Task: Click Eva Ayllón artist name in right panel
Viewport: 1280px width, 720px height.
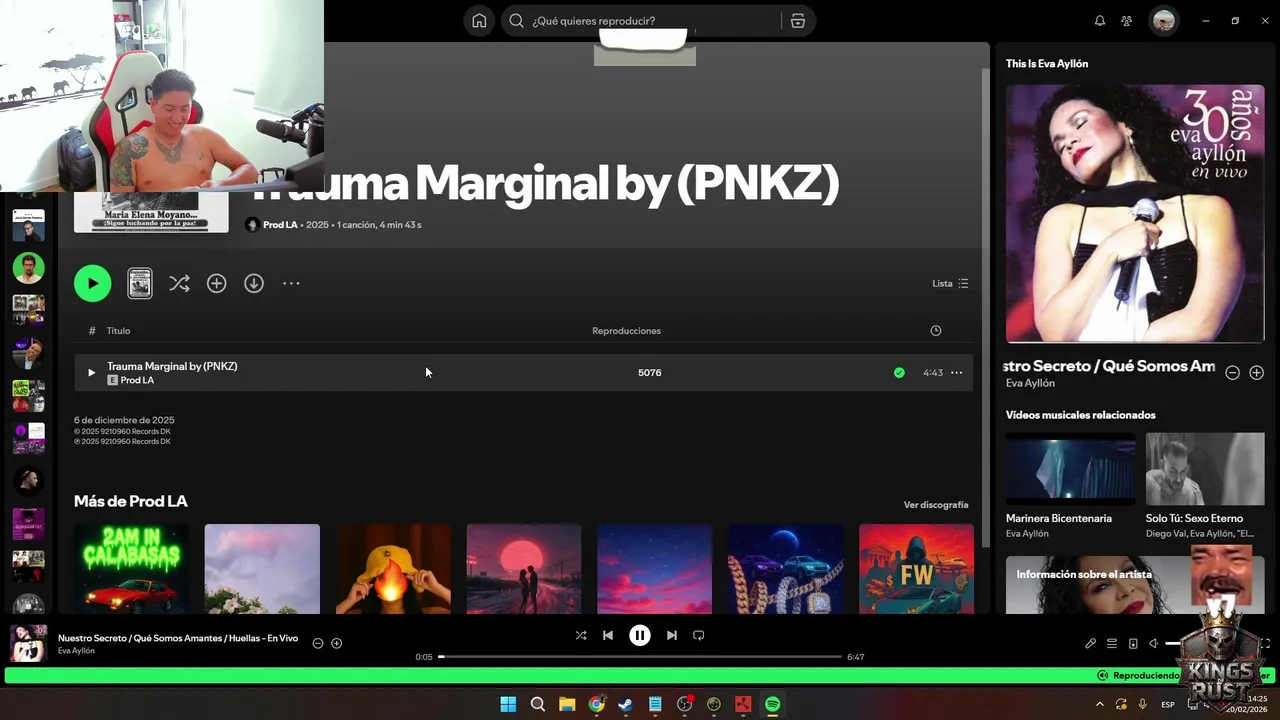Action: click(1030, 383)
